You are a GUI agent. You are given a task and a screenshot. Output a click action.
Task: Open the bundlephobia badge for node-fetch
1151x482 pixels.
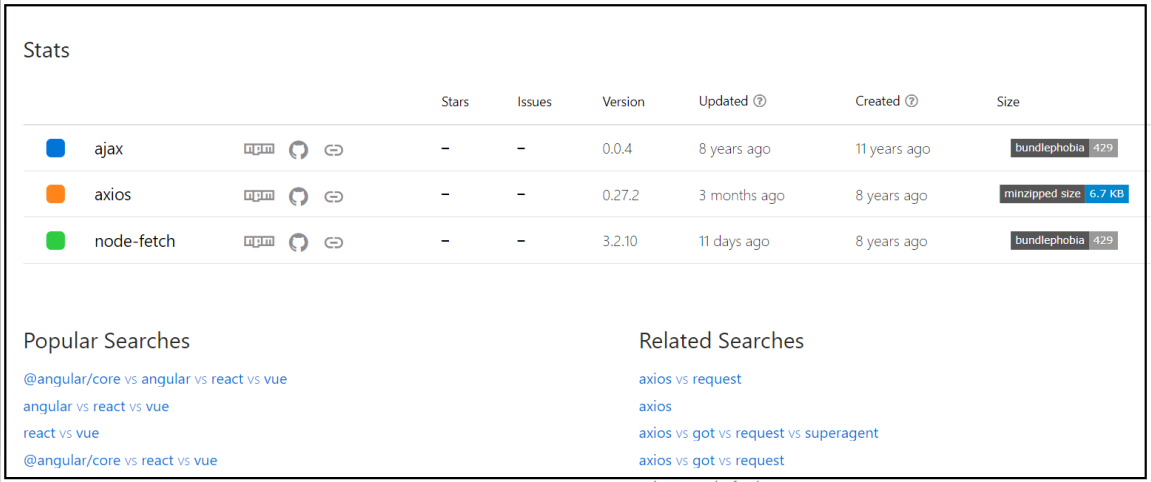(x=1064, y=240)
